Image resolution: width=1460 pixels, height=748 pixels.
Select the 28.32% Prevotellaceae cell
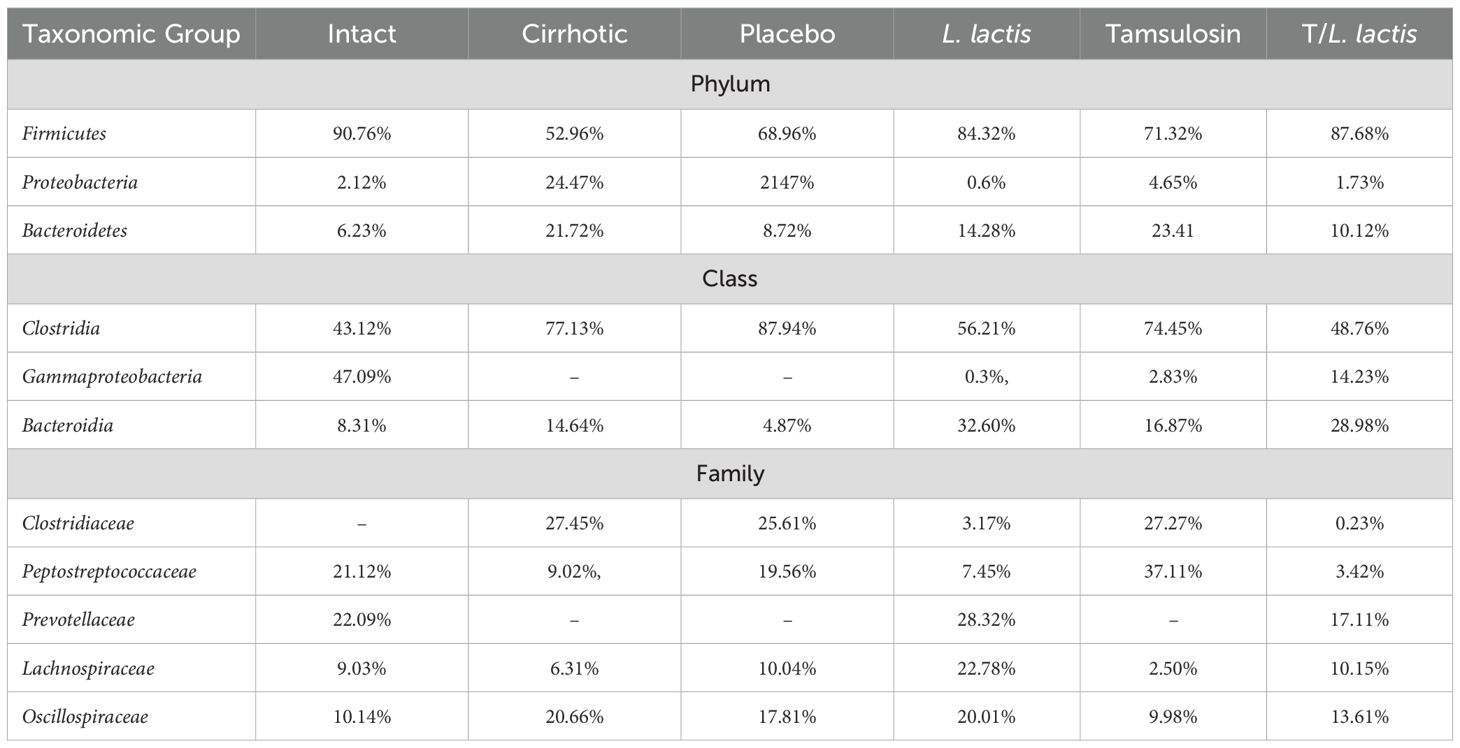(986, 620)
